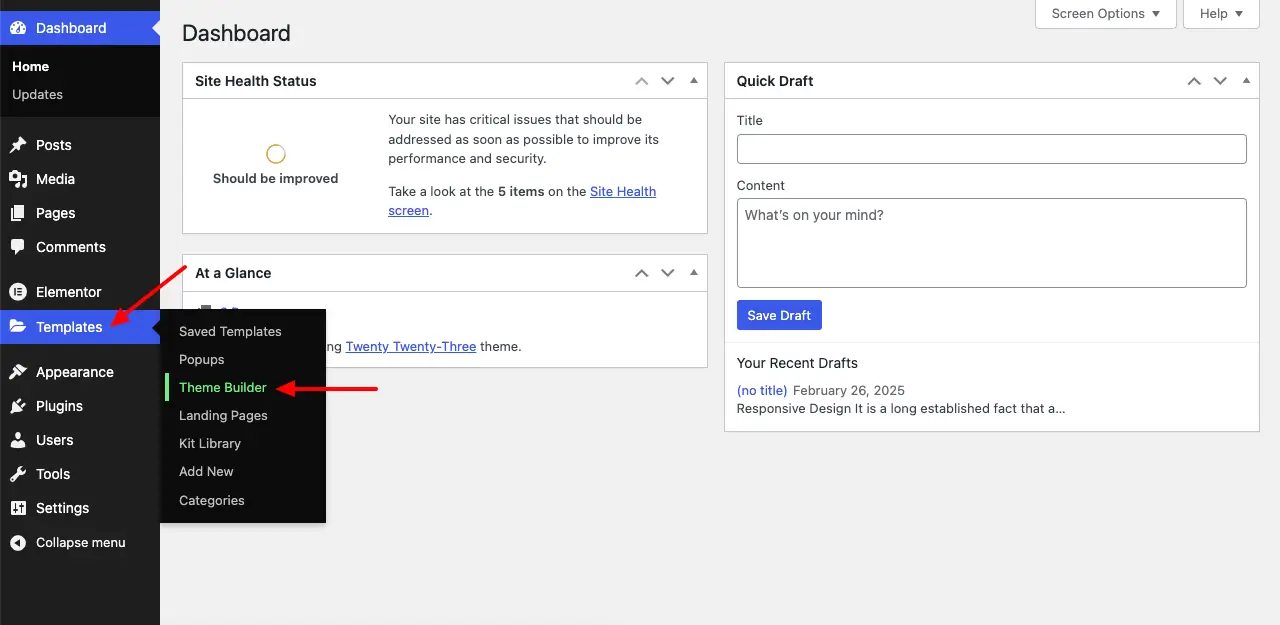Viewport: 1280px width, 625px height.
Task: Click the Tools wrench icon
Action: click(18, 474)
